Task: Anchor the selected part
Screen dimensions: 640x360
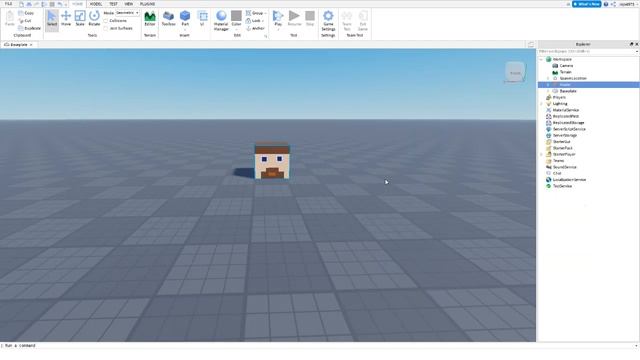Action: [x=256, y=29]
